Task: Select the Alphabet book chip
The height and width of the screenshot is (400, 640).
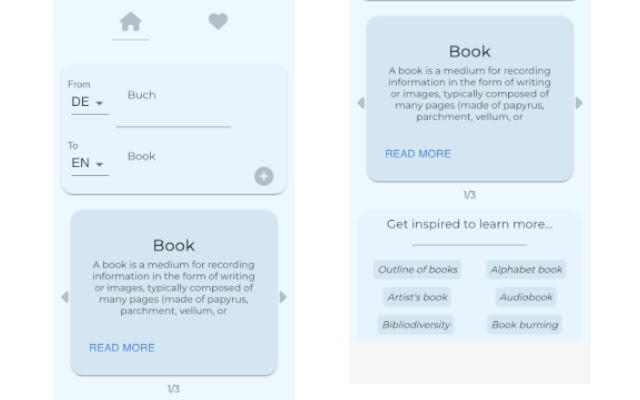Action: coord(526,269)
